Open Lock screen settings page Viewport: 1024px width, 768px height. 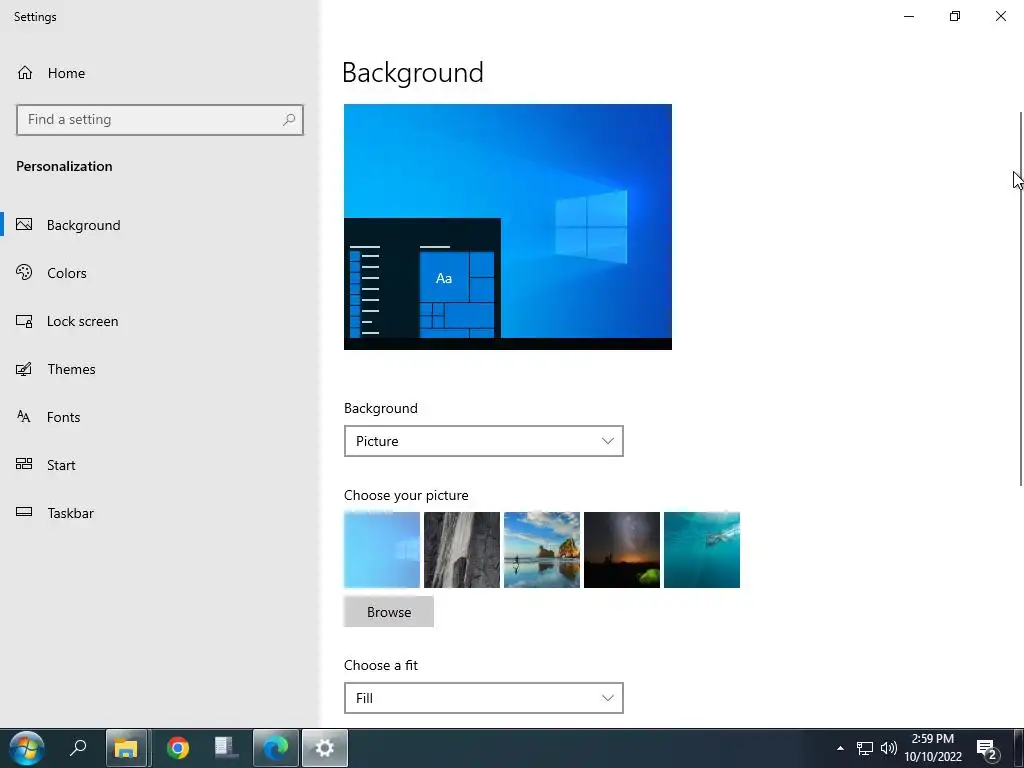(x=82, y=321)
